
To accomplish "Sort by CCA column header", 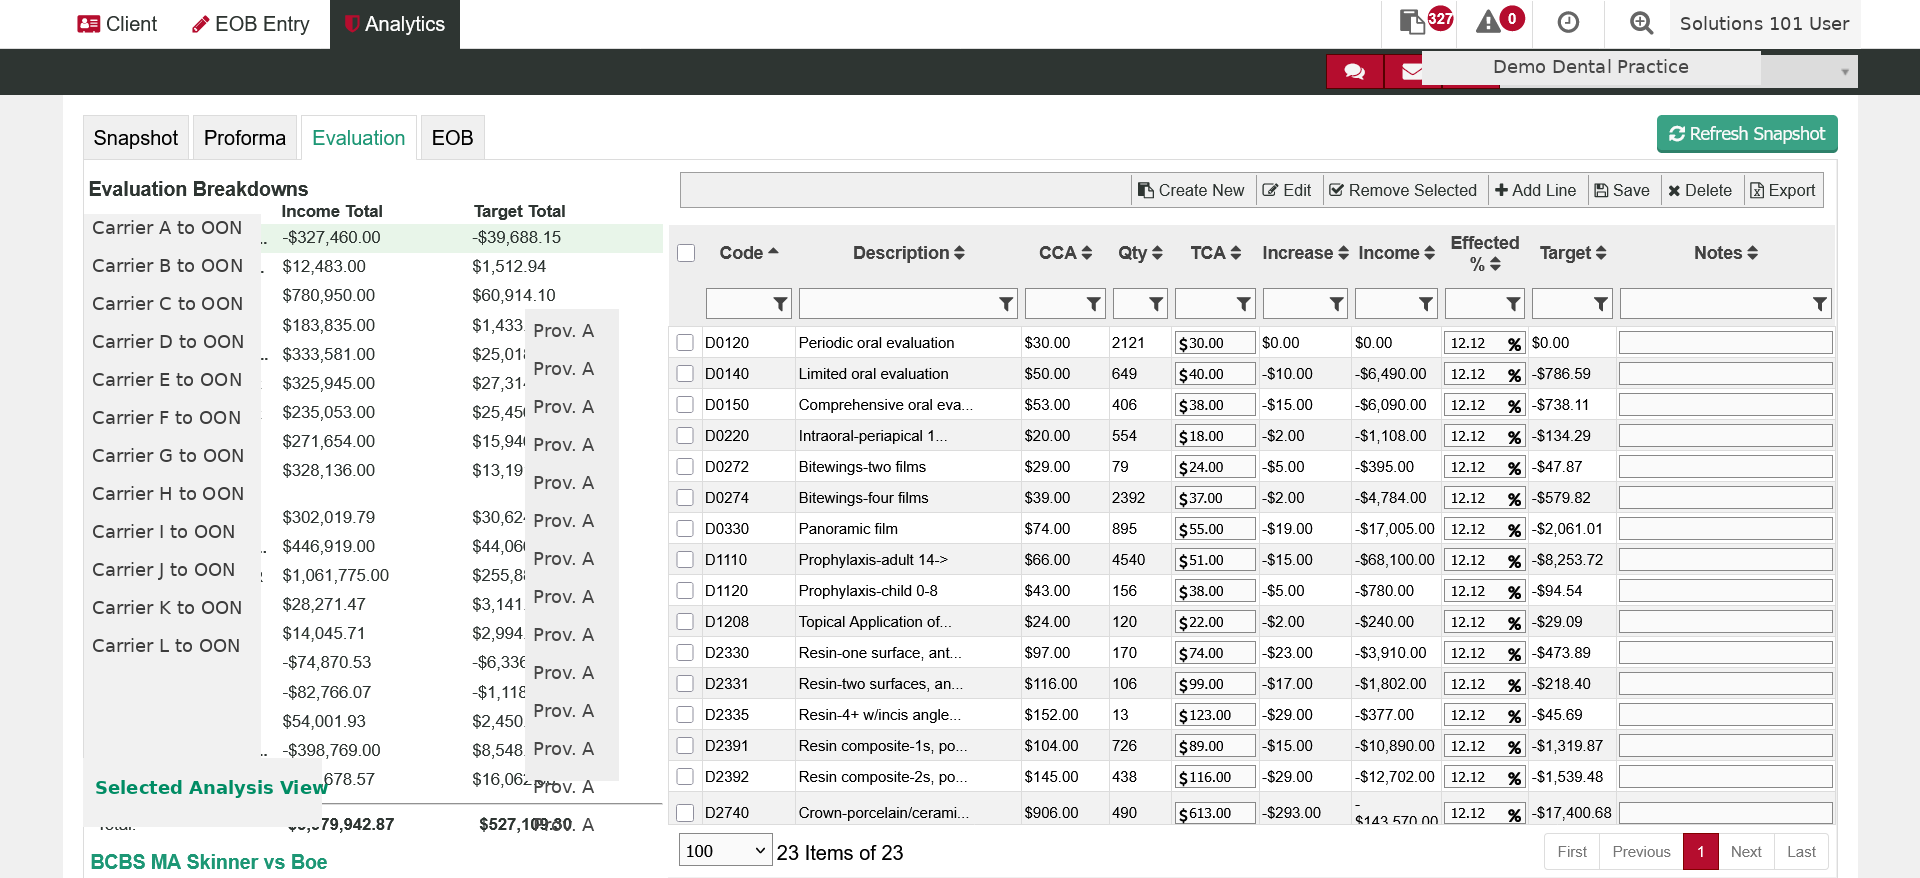I will (1065, 253).
